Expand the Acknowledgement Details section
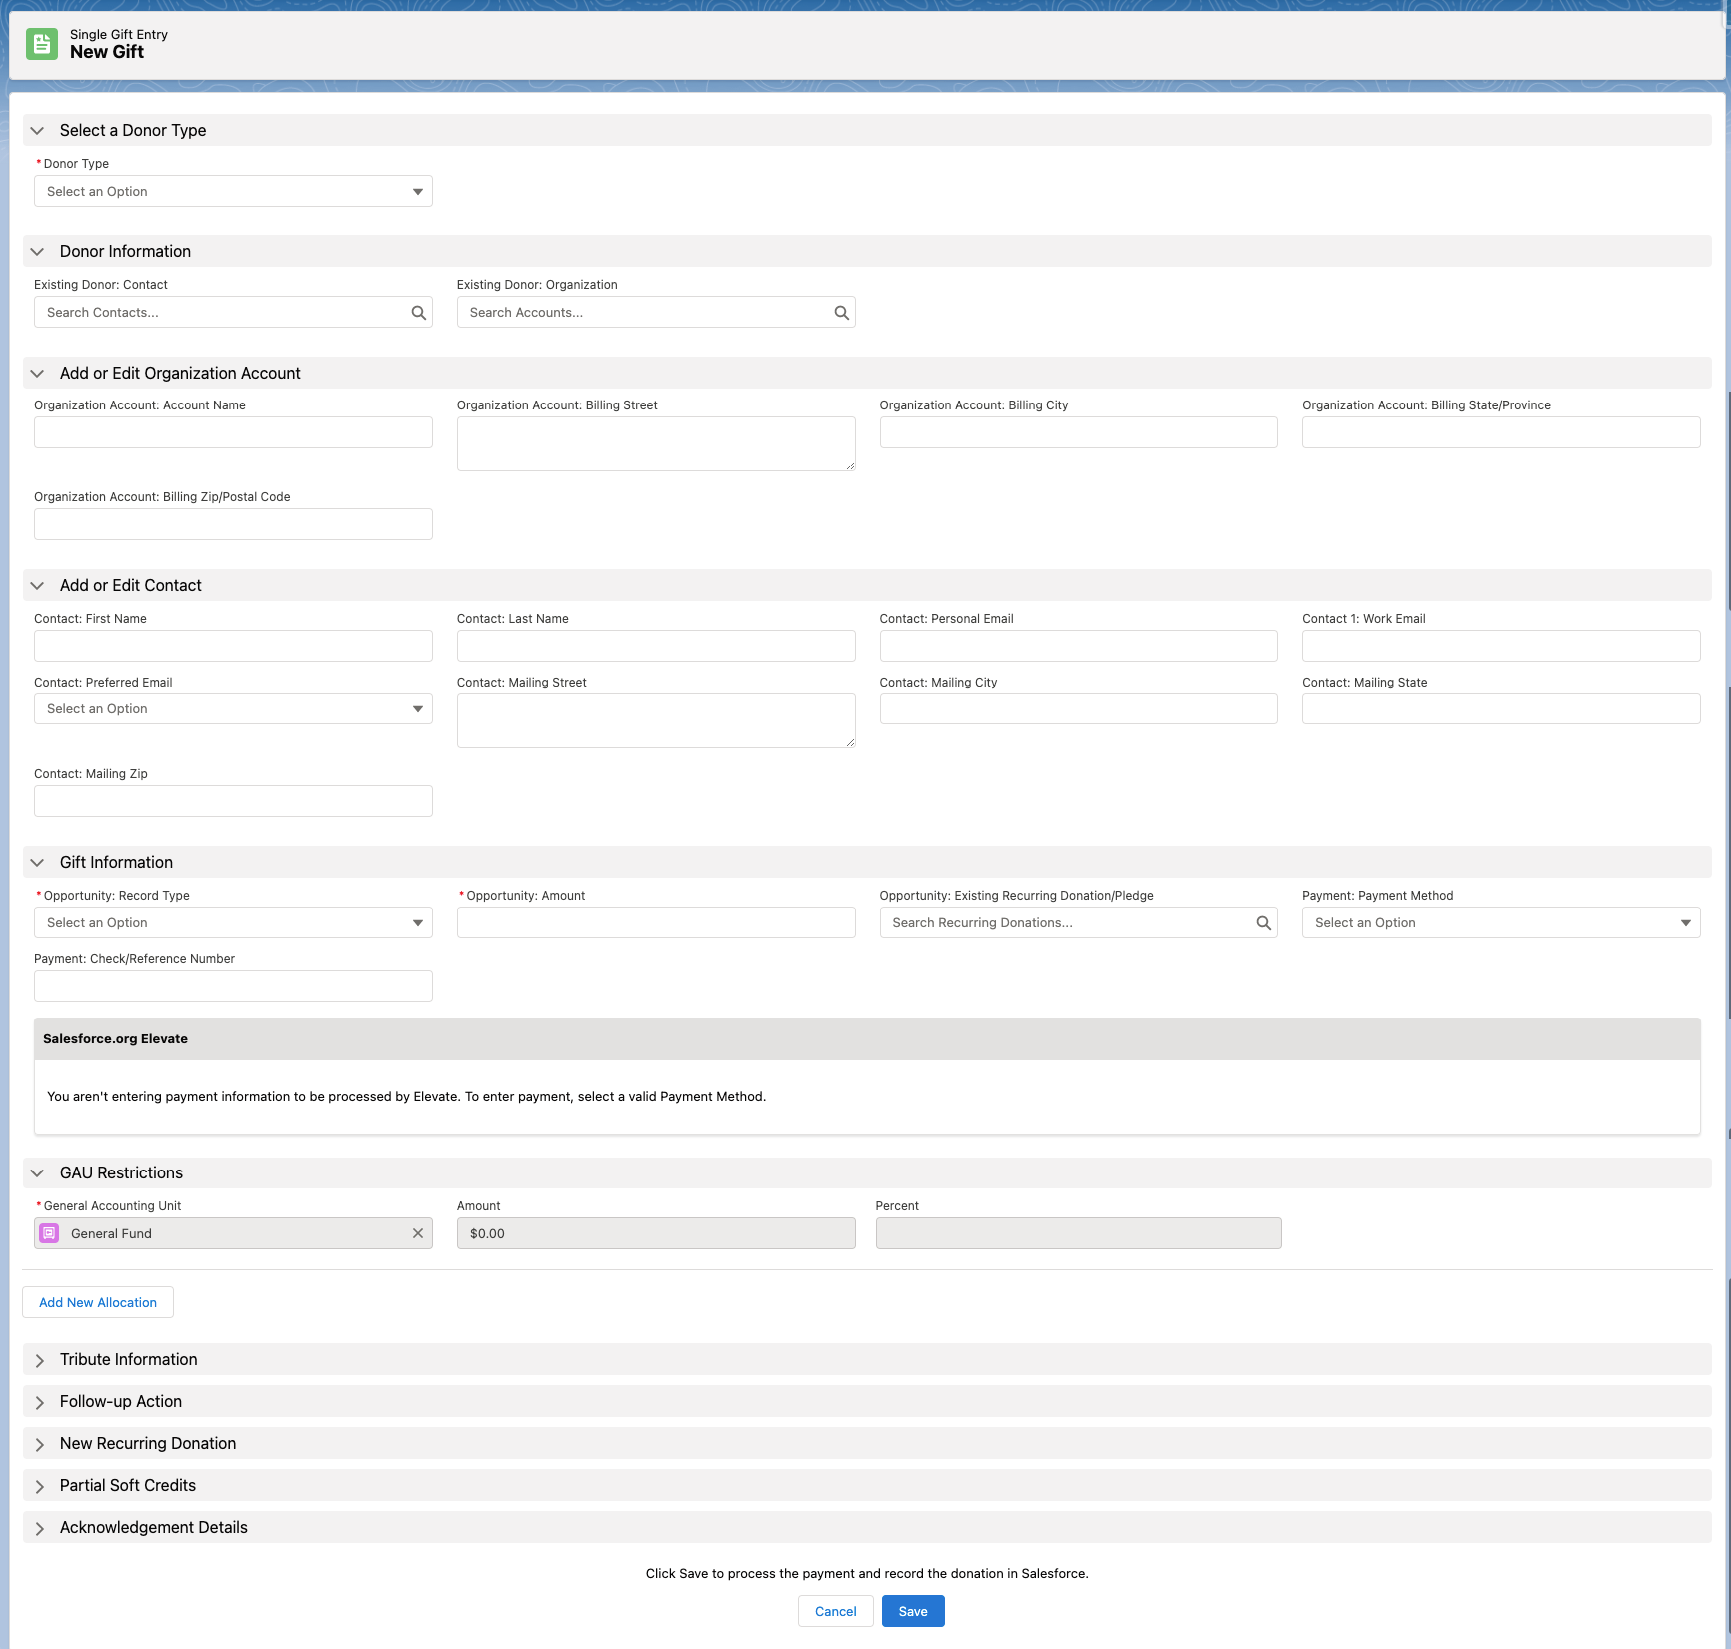1731x1649 pixels. point(40,1528)
